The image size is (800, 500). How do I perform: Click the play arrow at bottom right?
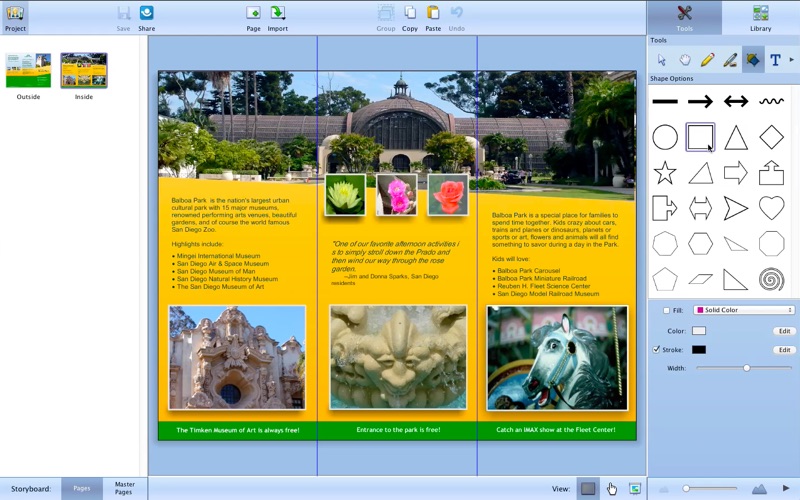(786, 489)
